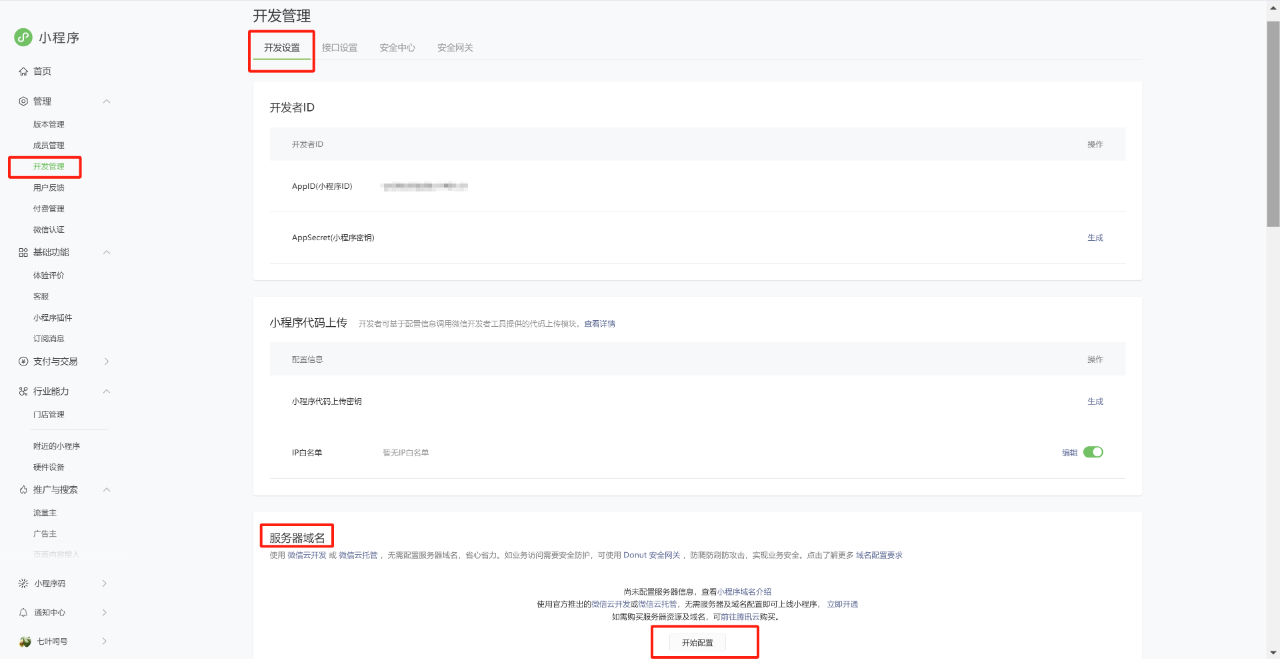
Task: Expand the 通知中心 menu arrow
Action: (x=105, y=612)
